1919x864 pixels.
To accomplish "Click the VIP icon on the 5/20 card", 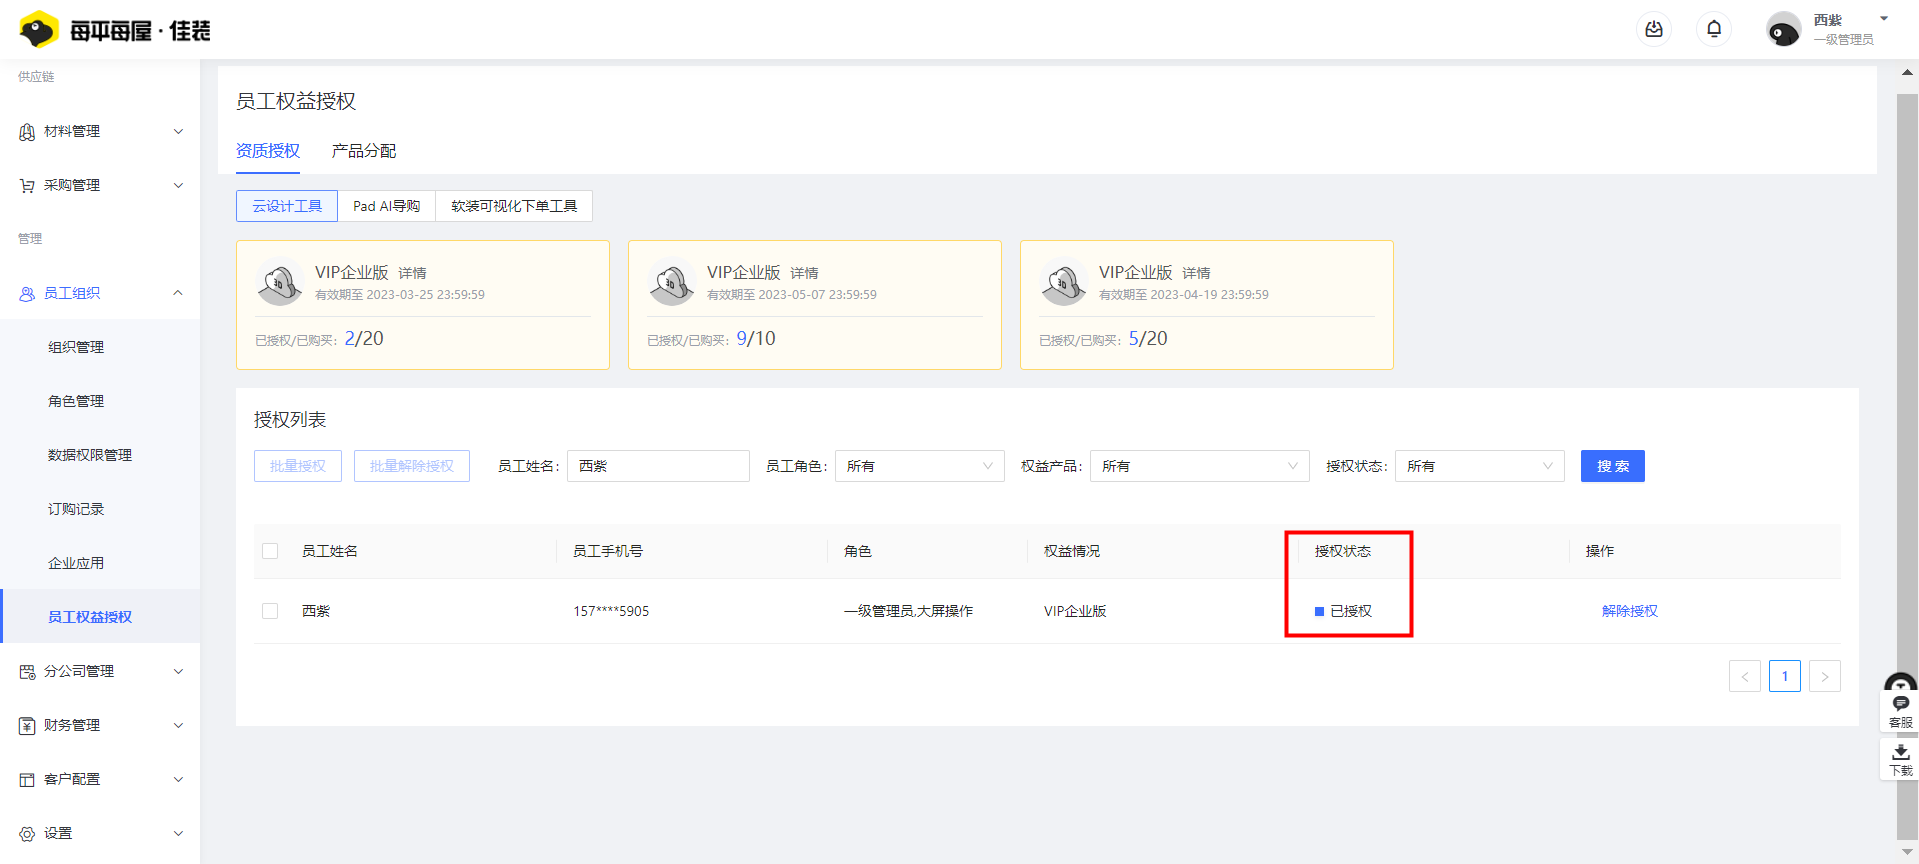I will [x=1064, y=283].
